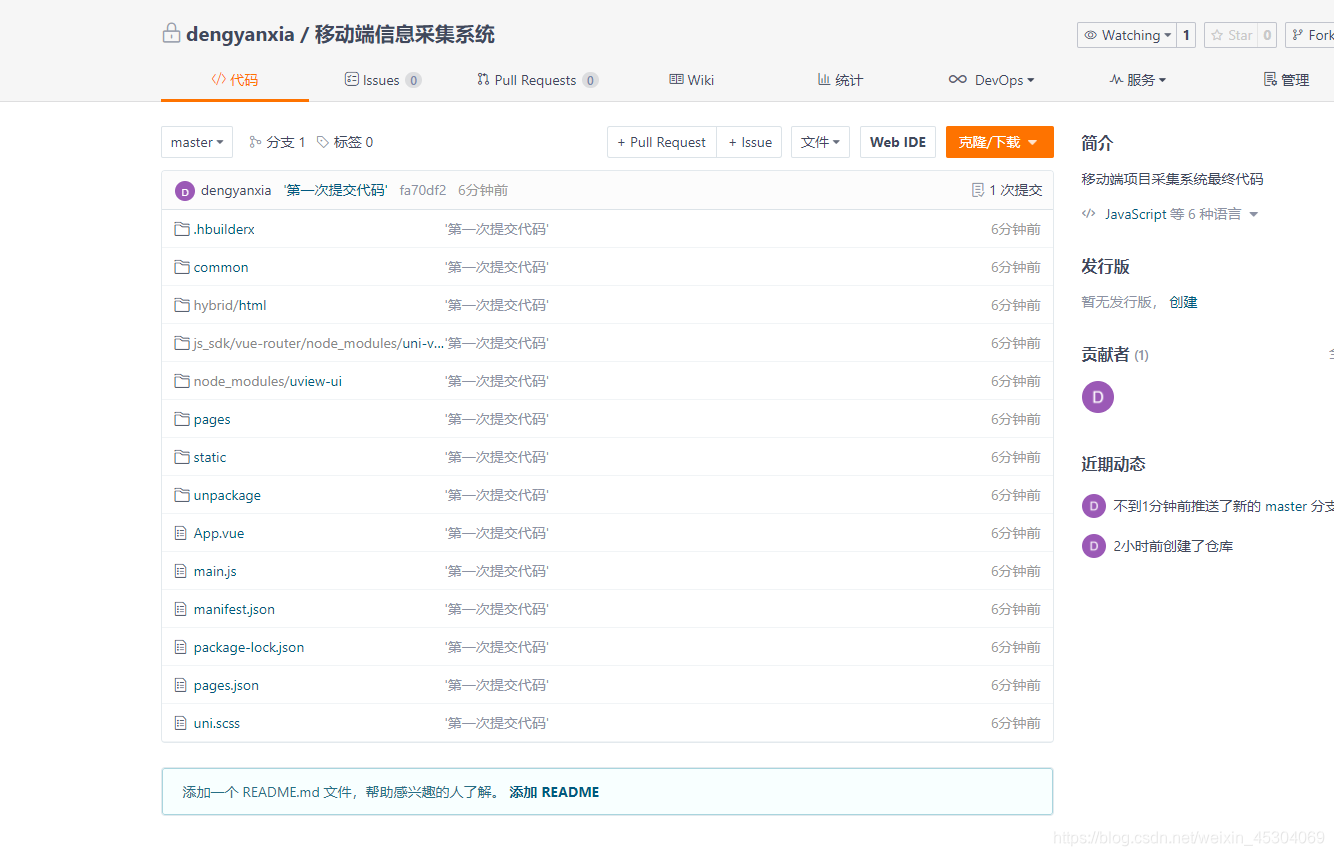The height and width of the screenshot is (856, 1334).
Task: Open the 服务 menu
Action: click(1138, 80)
